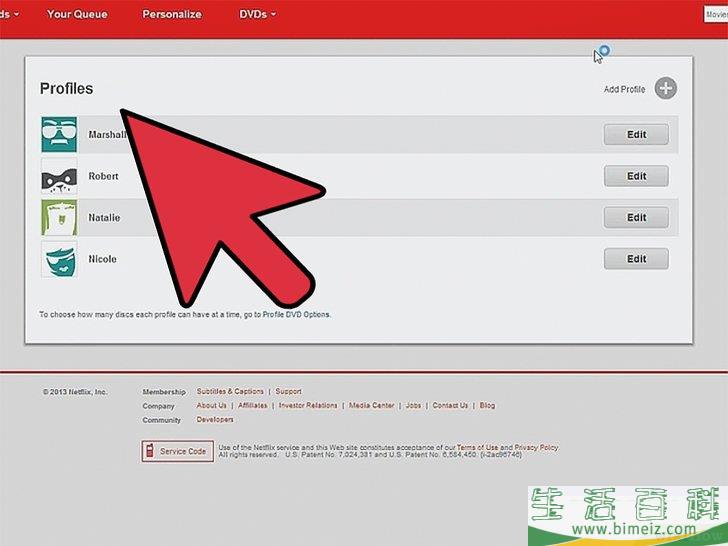Expand the DVDs dropdown menu
Screen dimensions: 728x546
(x=257, y=14)
